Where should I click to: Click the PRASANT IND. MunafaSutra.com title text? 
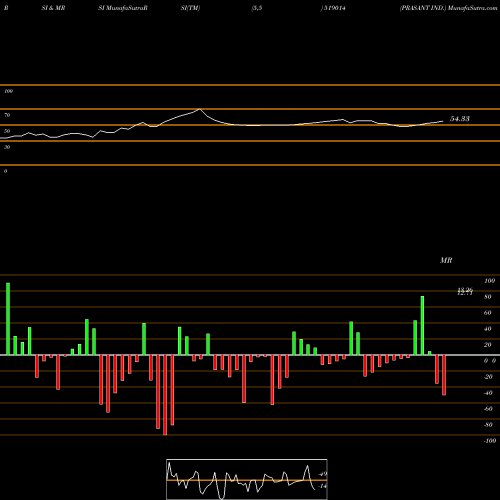(x=449, y=8)
